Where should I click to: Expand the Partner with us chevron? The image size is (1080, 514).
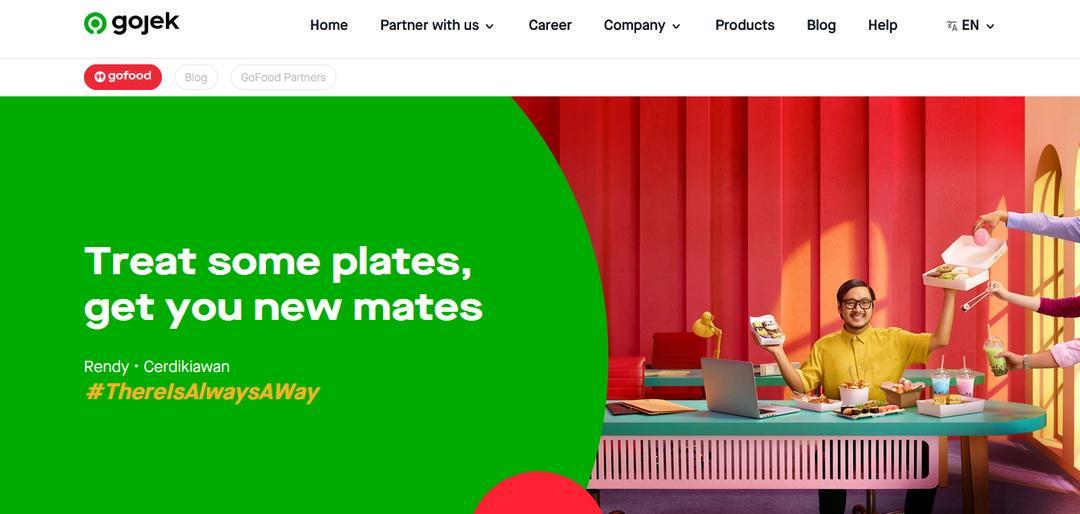(490, 26)
